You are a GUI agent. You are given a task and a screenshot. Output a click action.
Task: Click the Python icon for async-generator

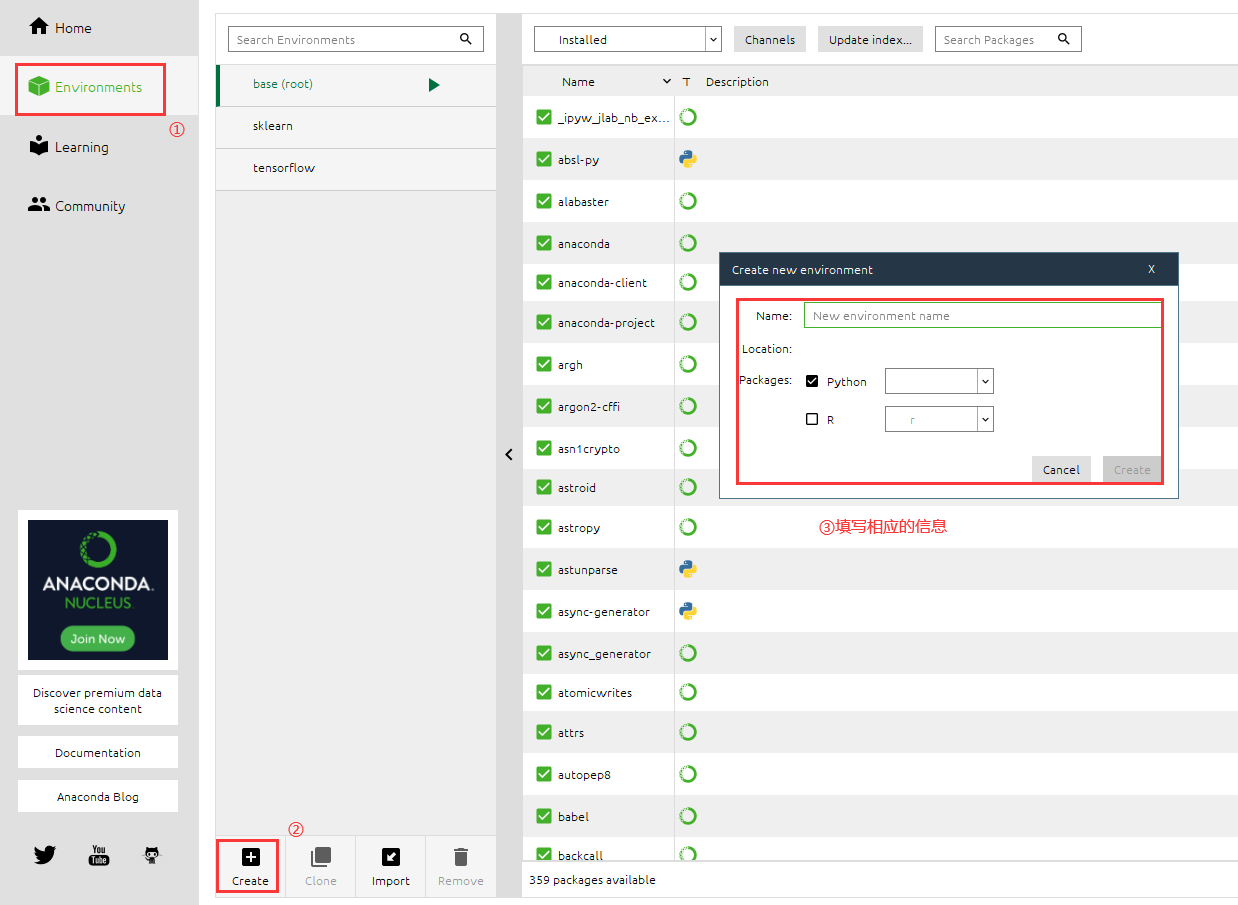pyautogui.click(x=688, y=611)
